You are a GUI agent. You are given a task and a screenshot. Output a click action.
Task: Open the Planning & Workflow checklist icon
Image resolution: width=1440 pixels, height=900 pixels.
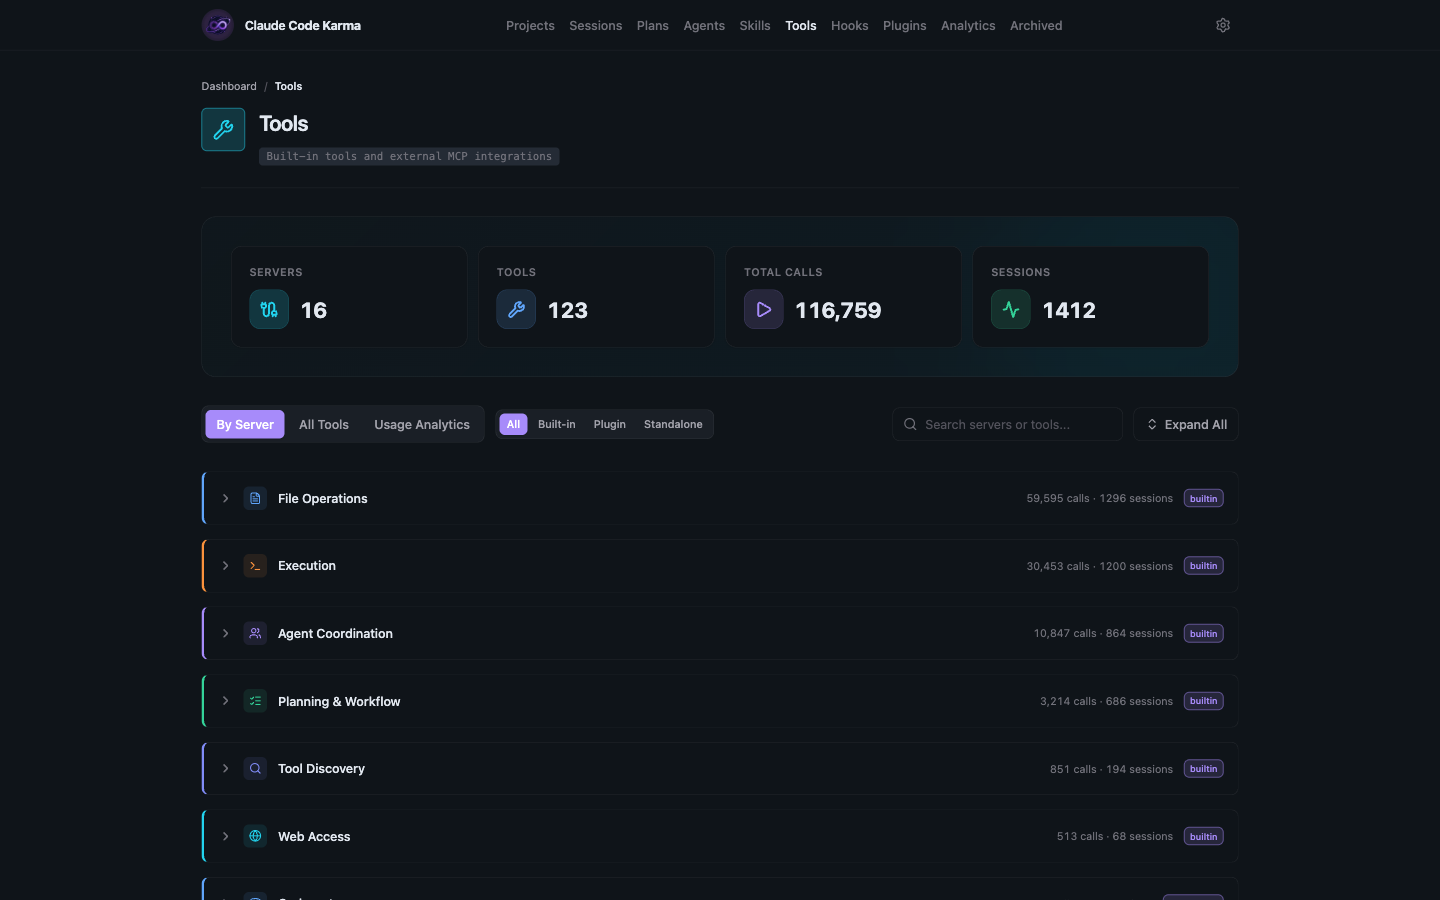(x=255, y=701)
